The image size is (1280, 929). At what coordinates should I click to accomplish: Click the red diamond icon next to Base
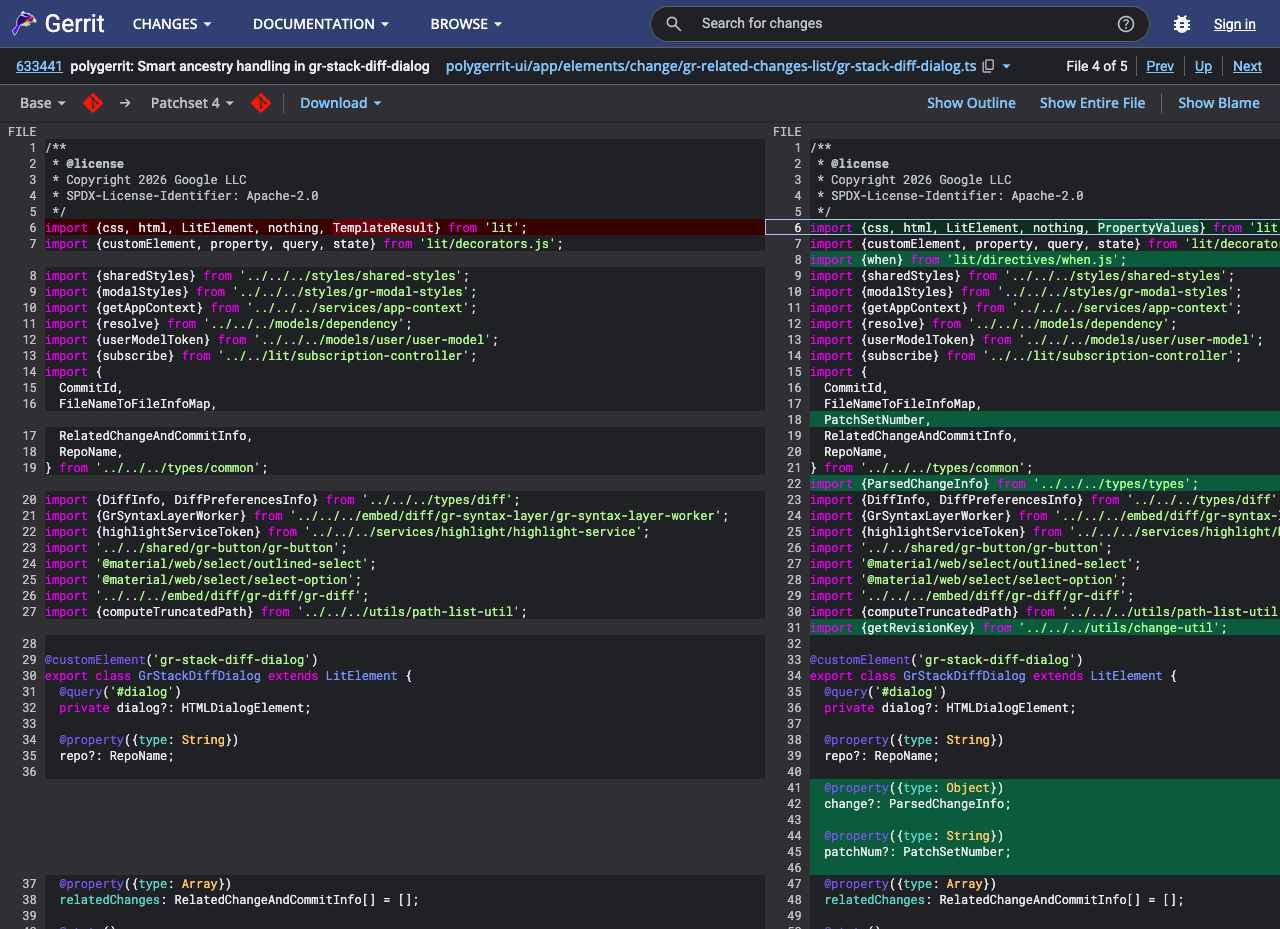[x=93, y=103]
